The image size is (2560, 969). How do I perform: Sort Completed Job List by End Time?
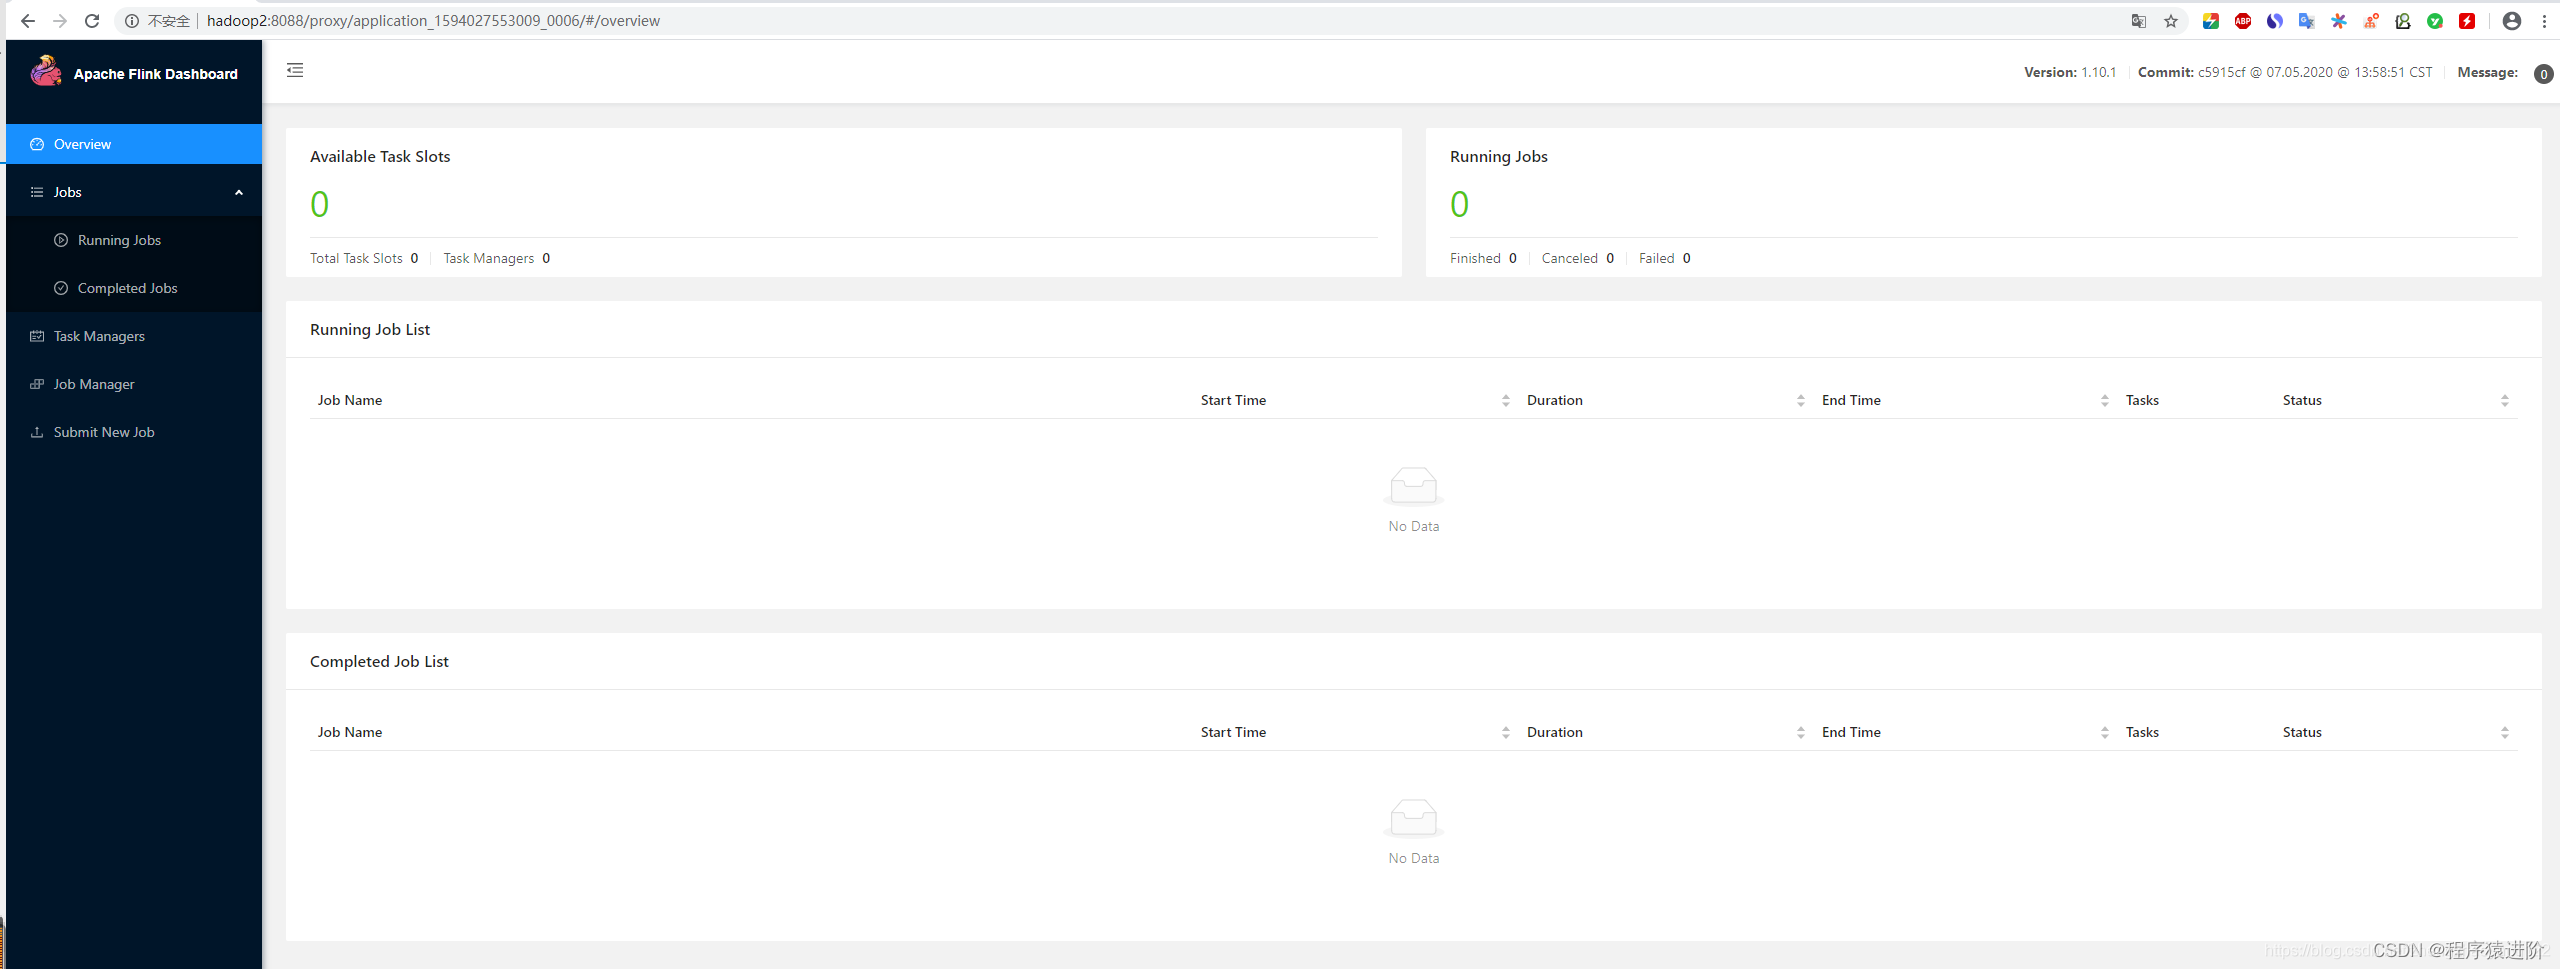[x=2104, y=732]
